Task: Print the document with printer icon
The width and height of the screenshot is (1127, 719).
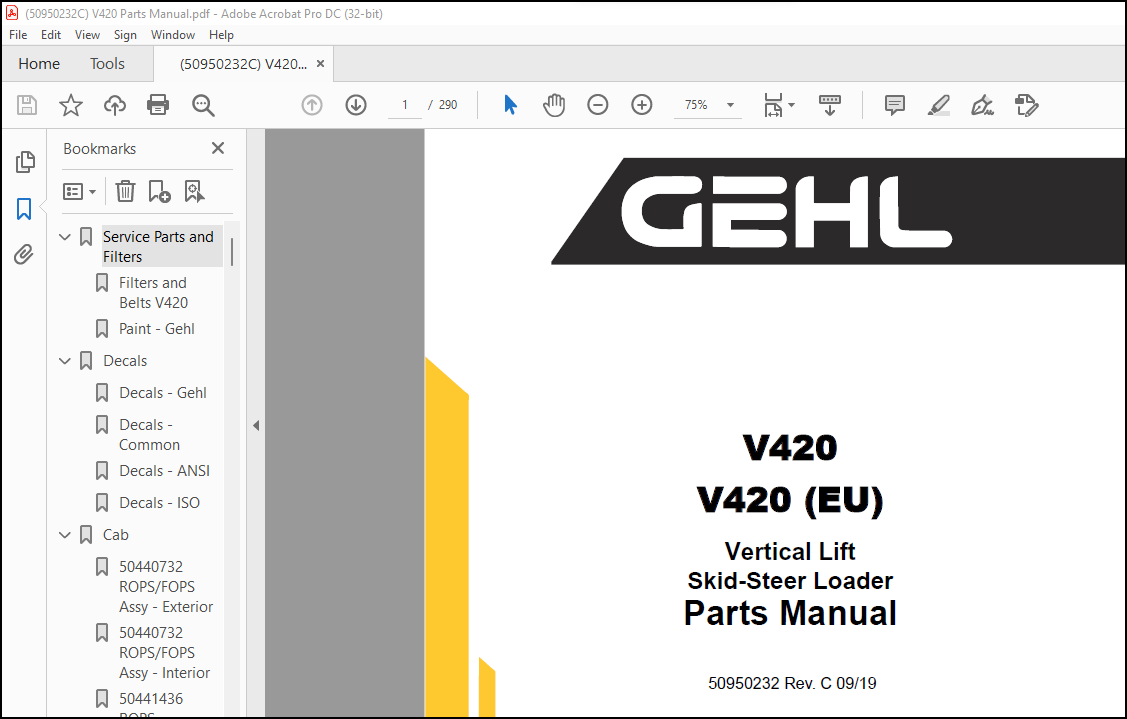Action: click(157, 105)
